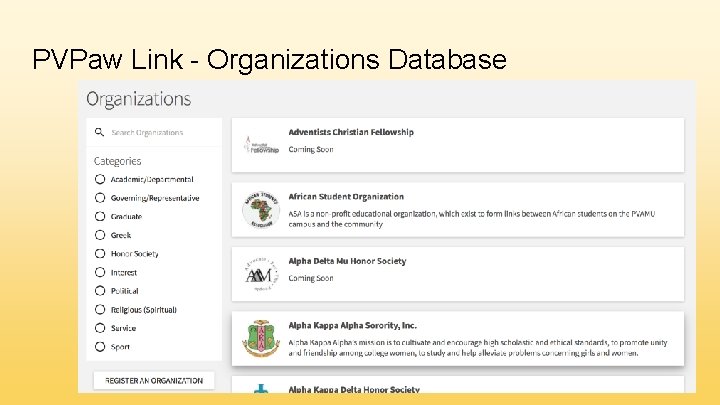Image resolution: width=720 pixels, height=405 pixels.
Task: Click the Categories heading
Action: pyautogui.click(x=118, y=161)
